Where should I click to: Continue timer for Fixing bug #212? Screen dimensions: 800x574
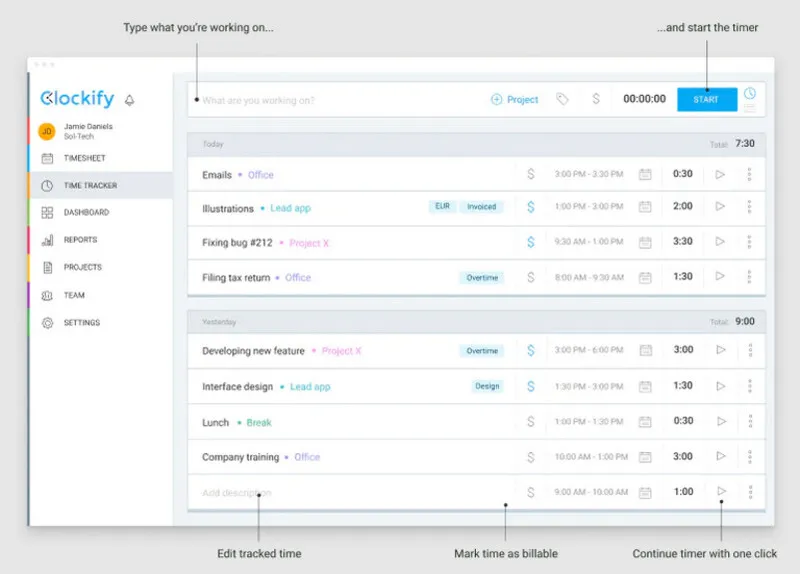(x=720, y=241)
